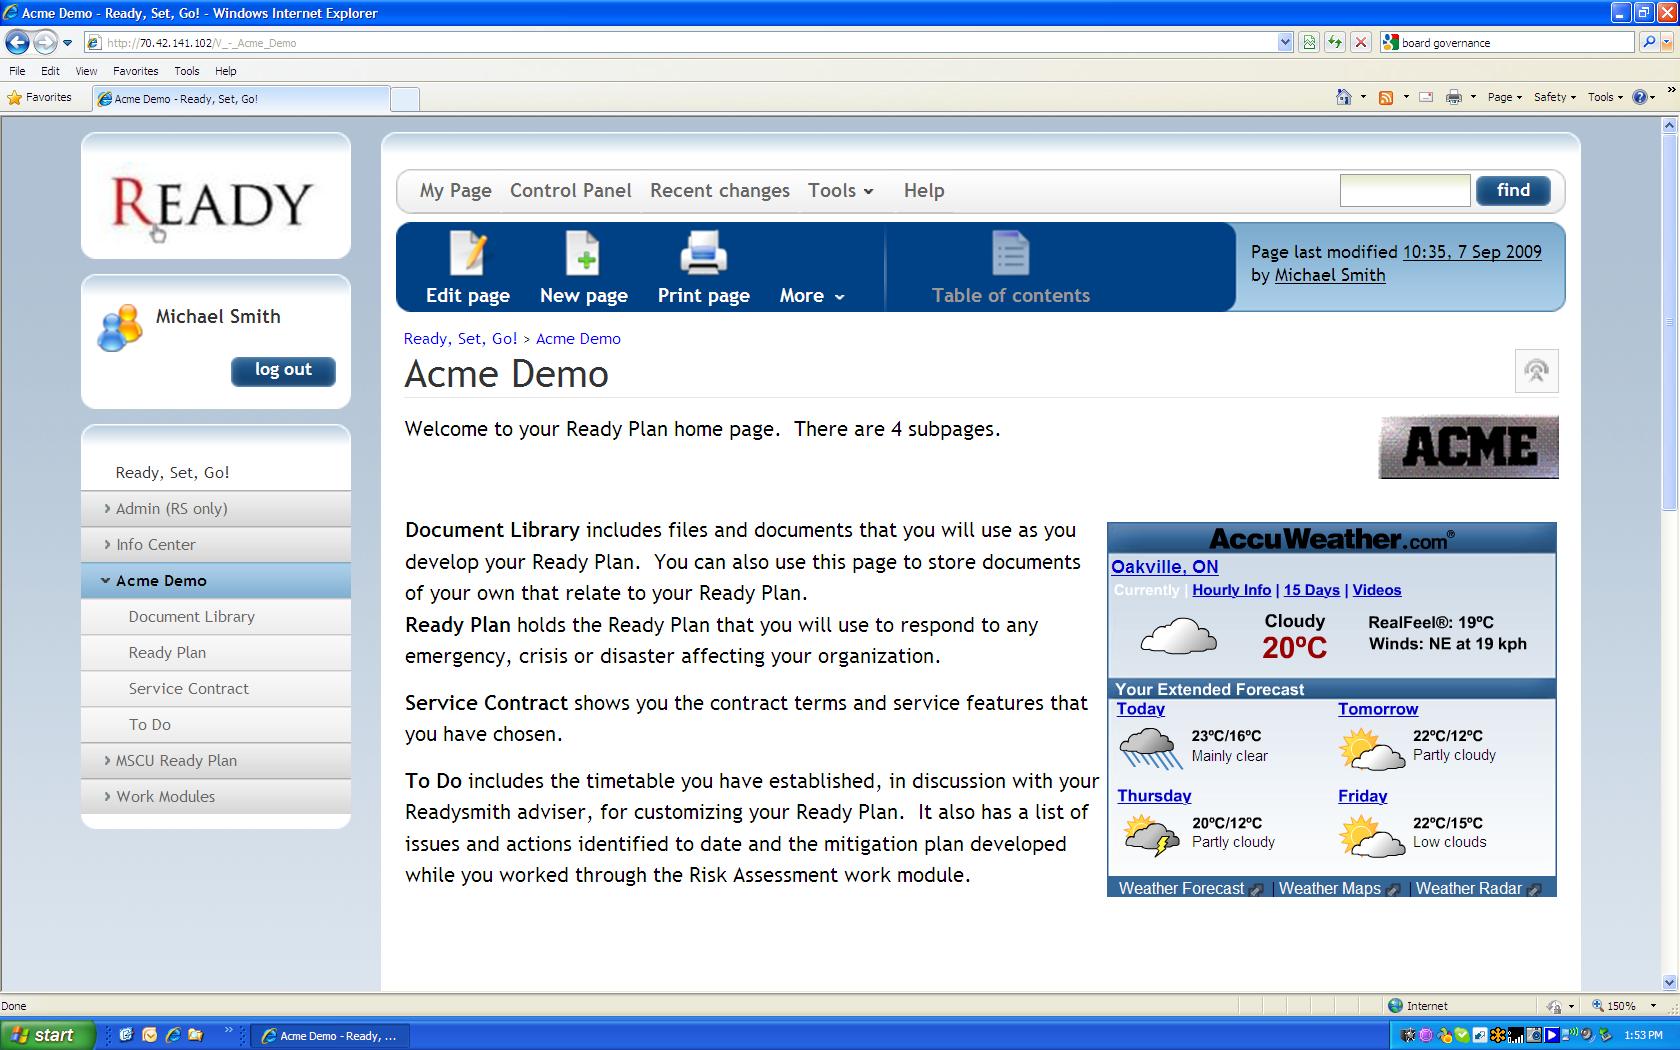Click the RSS feed icon beside Acme Demo title
The height and width of the screenshot is (1050, 1680).
tap(1536, 372)
